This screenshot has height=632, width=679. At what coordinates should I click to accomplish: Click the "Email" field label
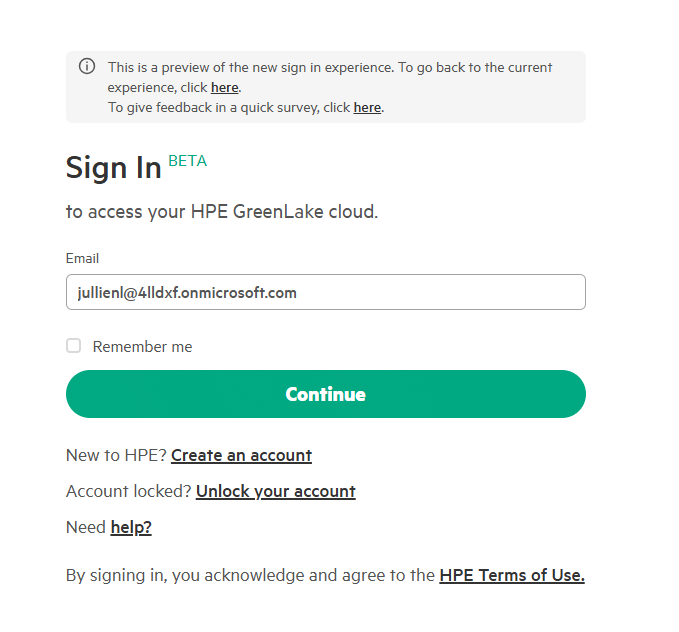click(x=82, y=258)
